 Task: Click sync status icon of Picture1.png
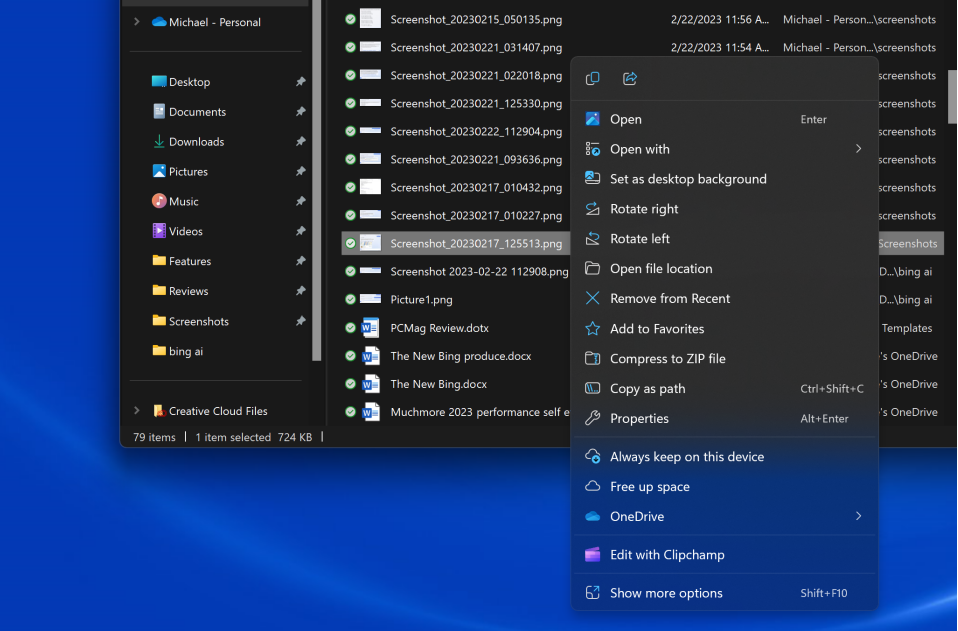pyautogui.click(x=350, y=299)
